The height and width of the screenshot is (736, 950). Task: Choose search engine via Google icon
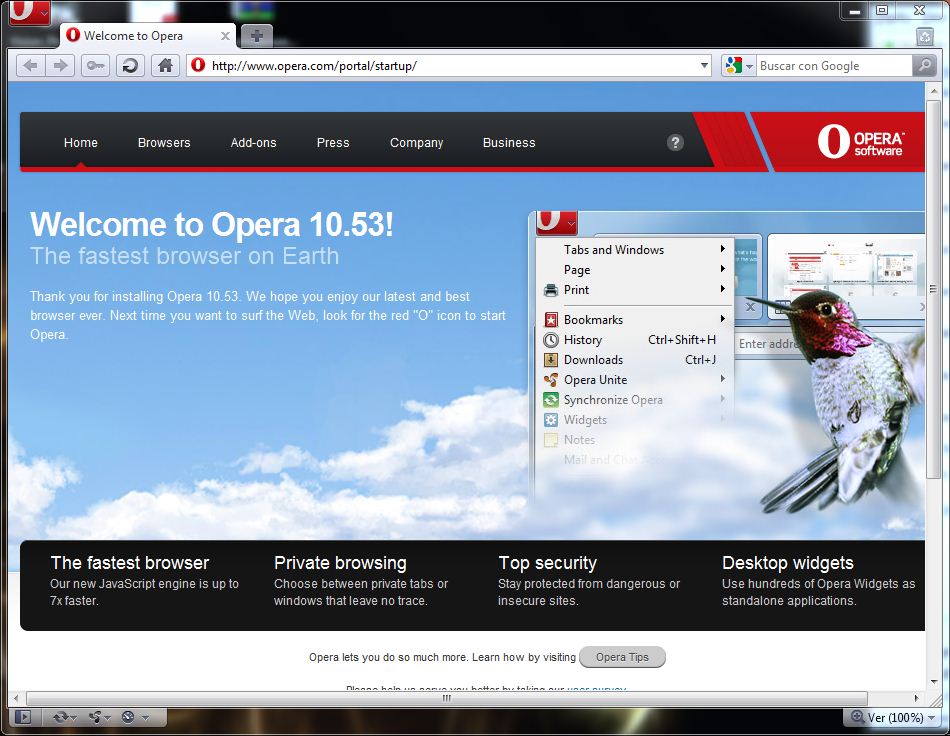pos(738,65)
